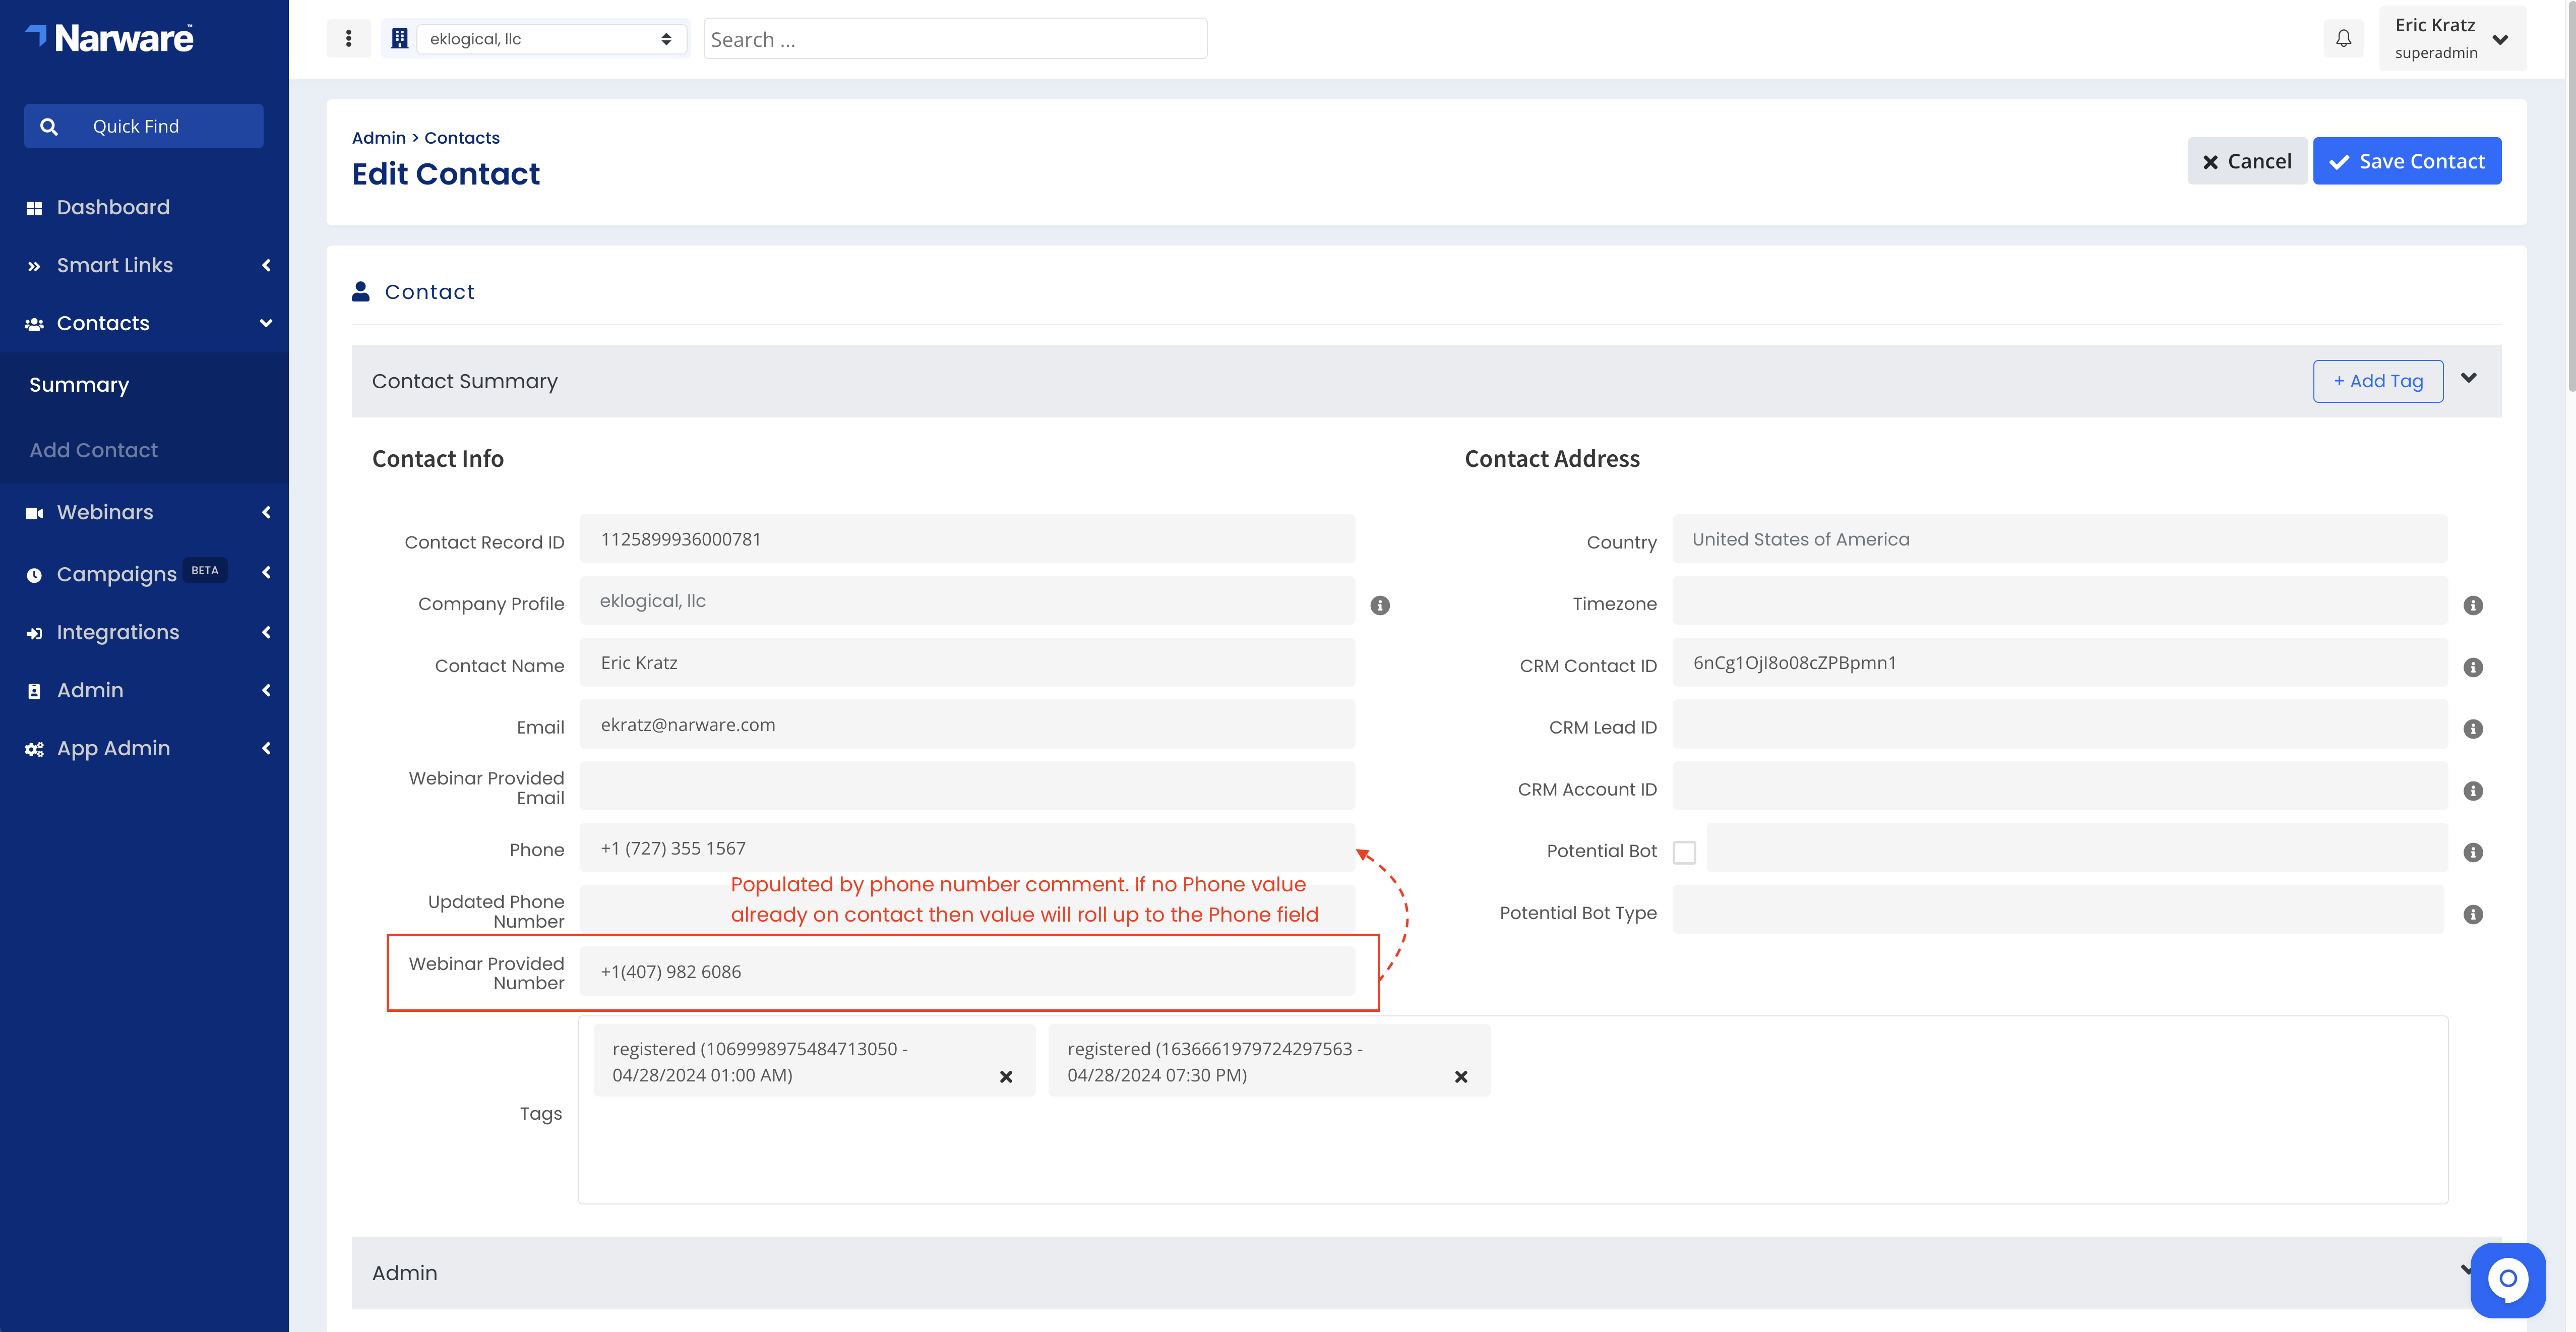
Task: Expand the App Admin sidebar menu
Action: coord(266,748)
